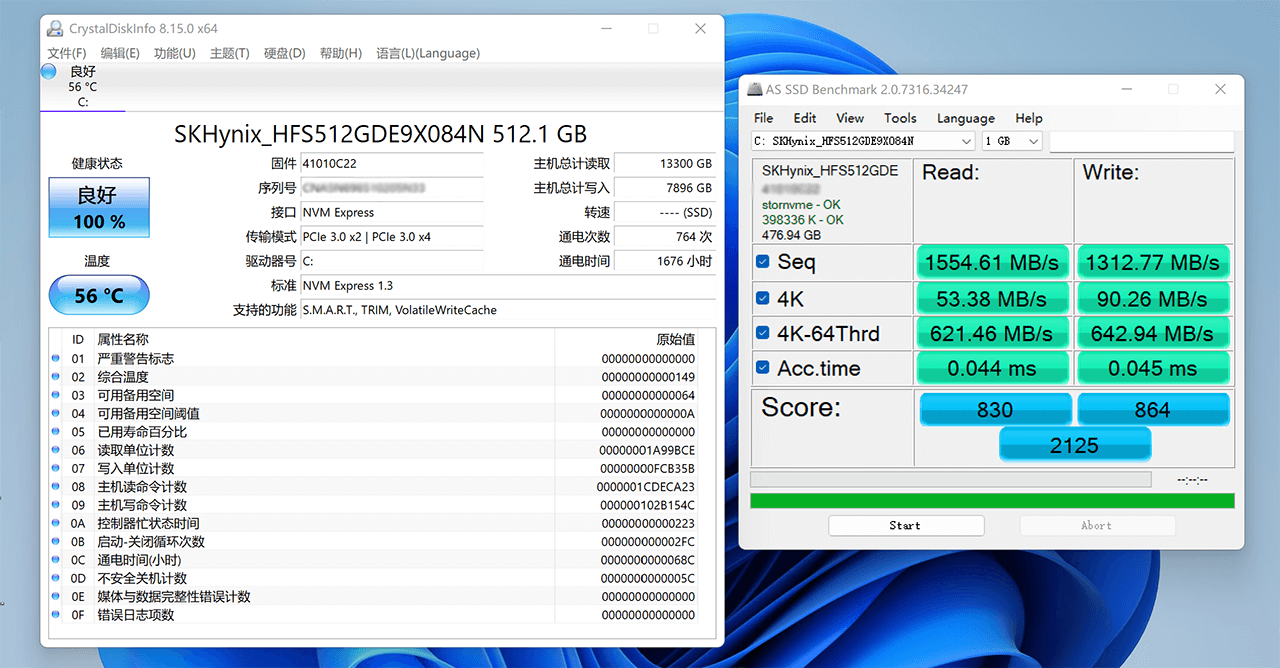The width and height of the screenshot is (1280, 668).
Task: Open the 语言(L)(Language) menu
Action: tap(428, 53)
